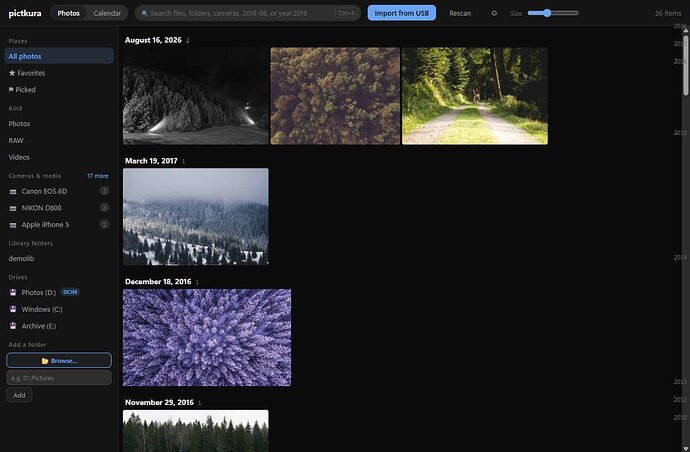The image size is (690, 452).
Task: Open the aerial autumn forest thumbnail
Action: [x=335, y=96]
